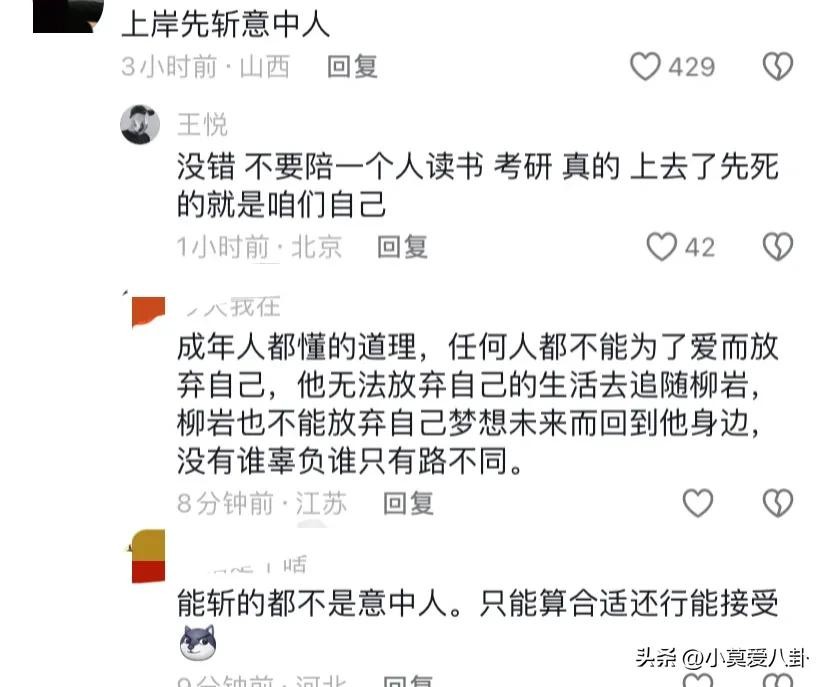This screenshot has width=828, height=687.
Task: Dislike the bottom Hebei comment
Action: [778, 680]
